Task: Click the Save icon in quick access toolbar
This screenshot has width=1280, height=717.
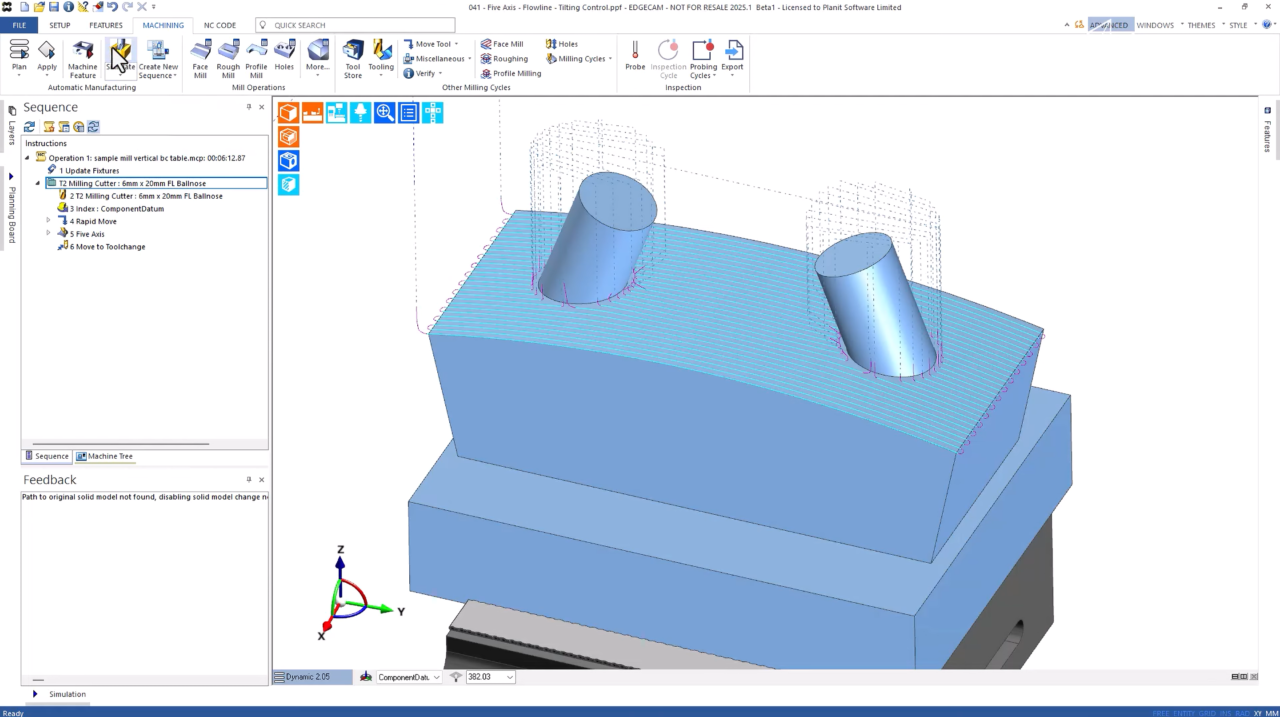Action: pos(54,7)
